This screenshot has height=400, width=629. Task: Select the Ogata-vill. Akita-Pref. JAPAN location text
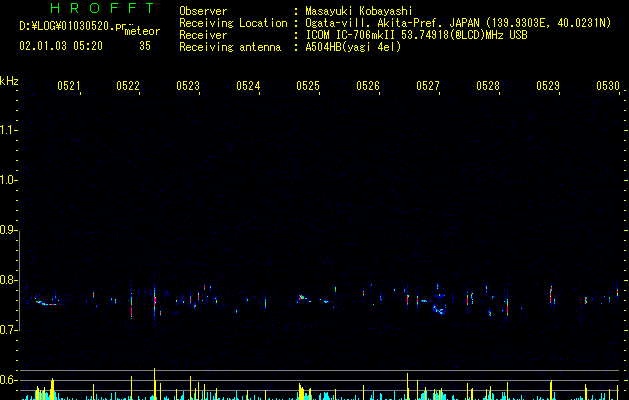pos(458,23)
